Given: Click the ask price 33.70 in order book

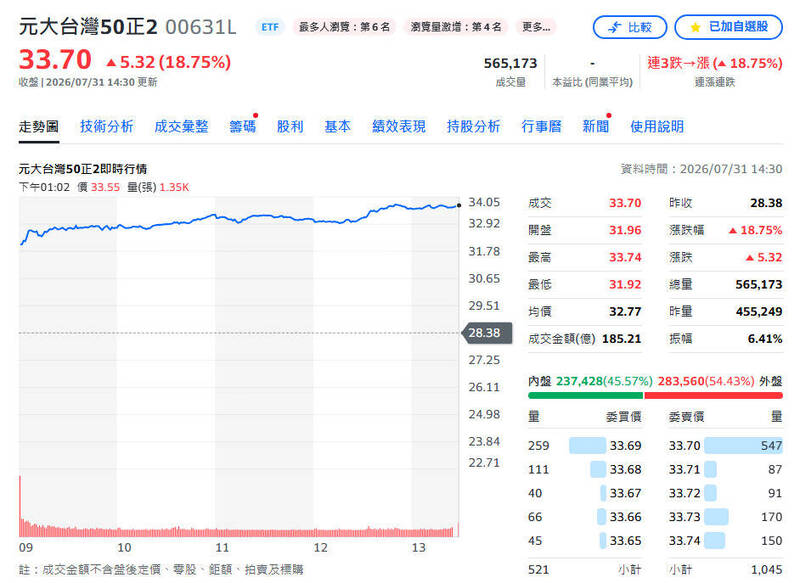Looking at the screenshot, I should [685, 445].
